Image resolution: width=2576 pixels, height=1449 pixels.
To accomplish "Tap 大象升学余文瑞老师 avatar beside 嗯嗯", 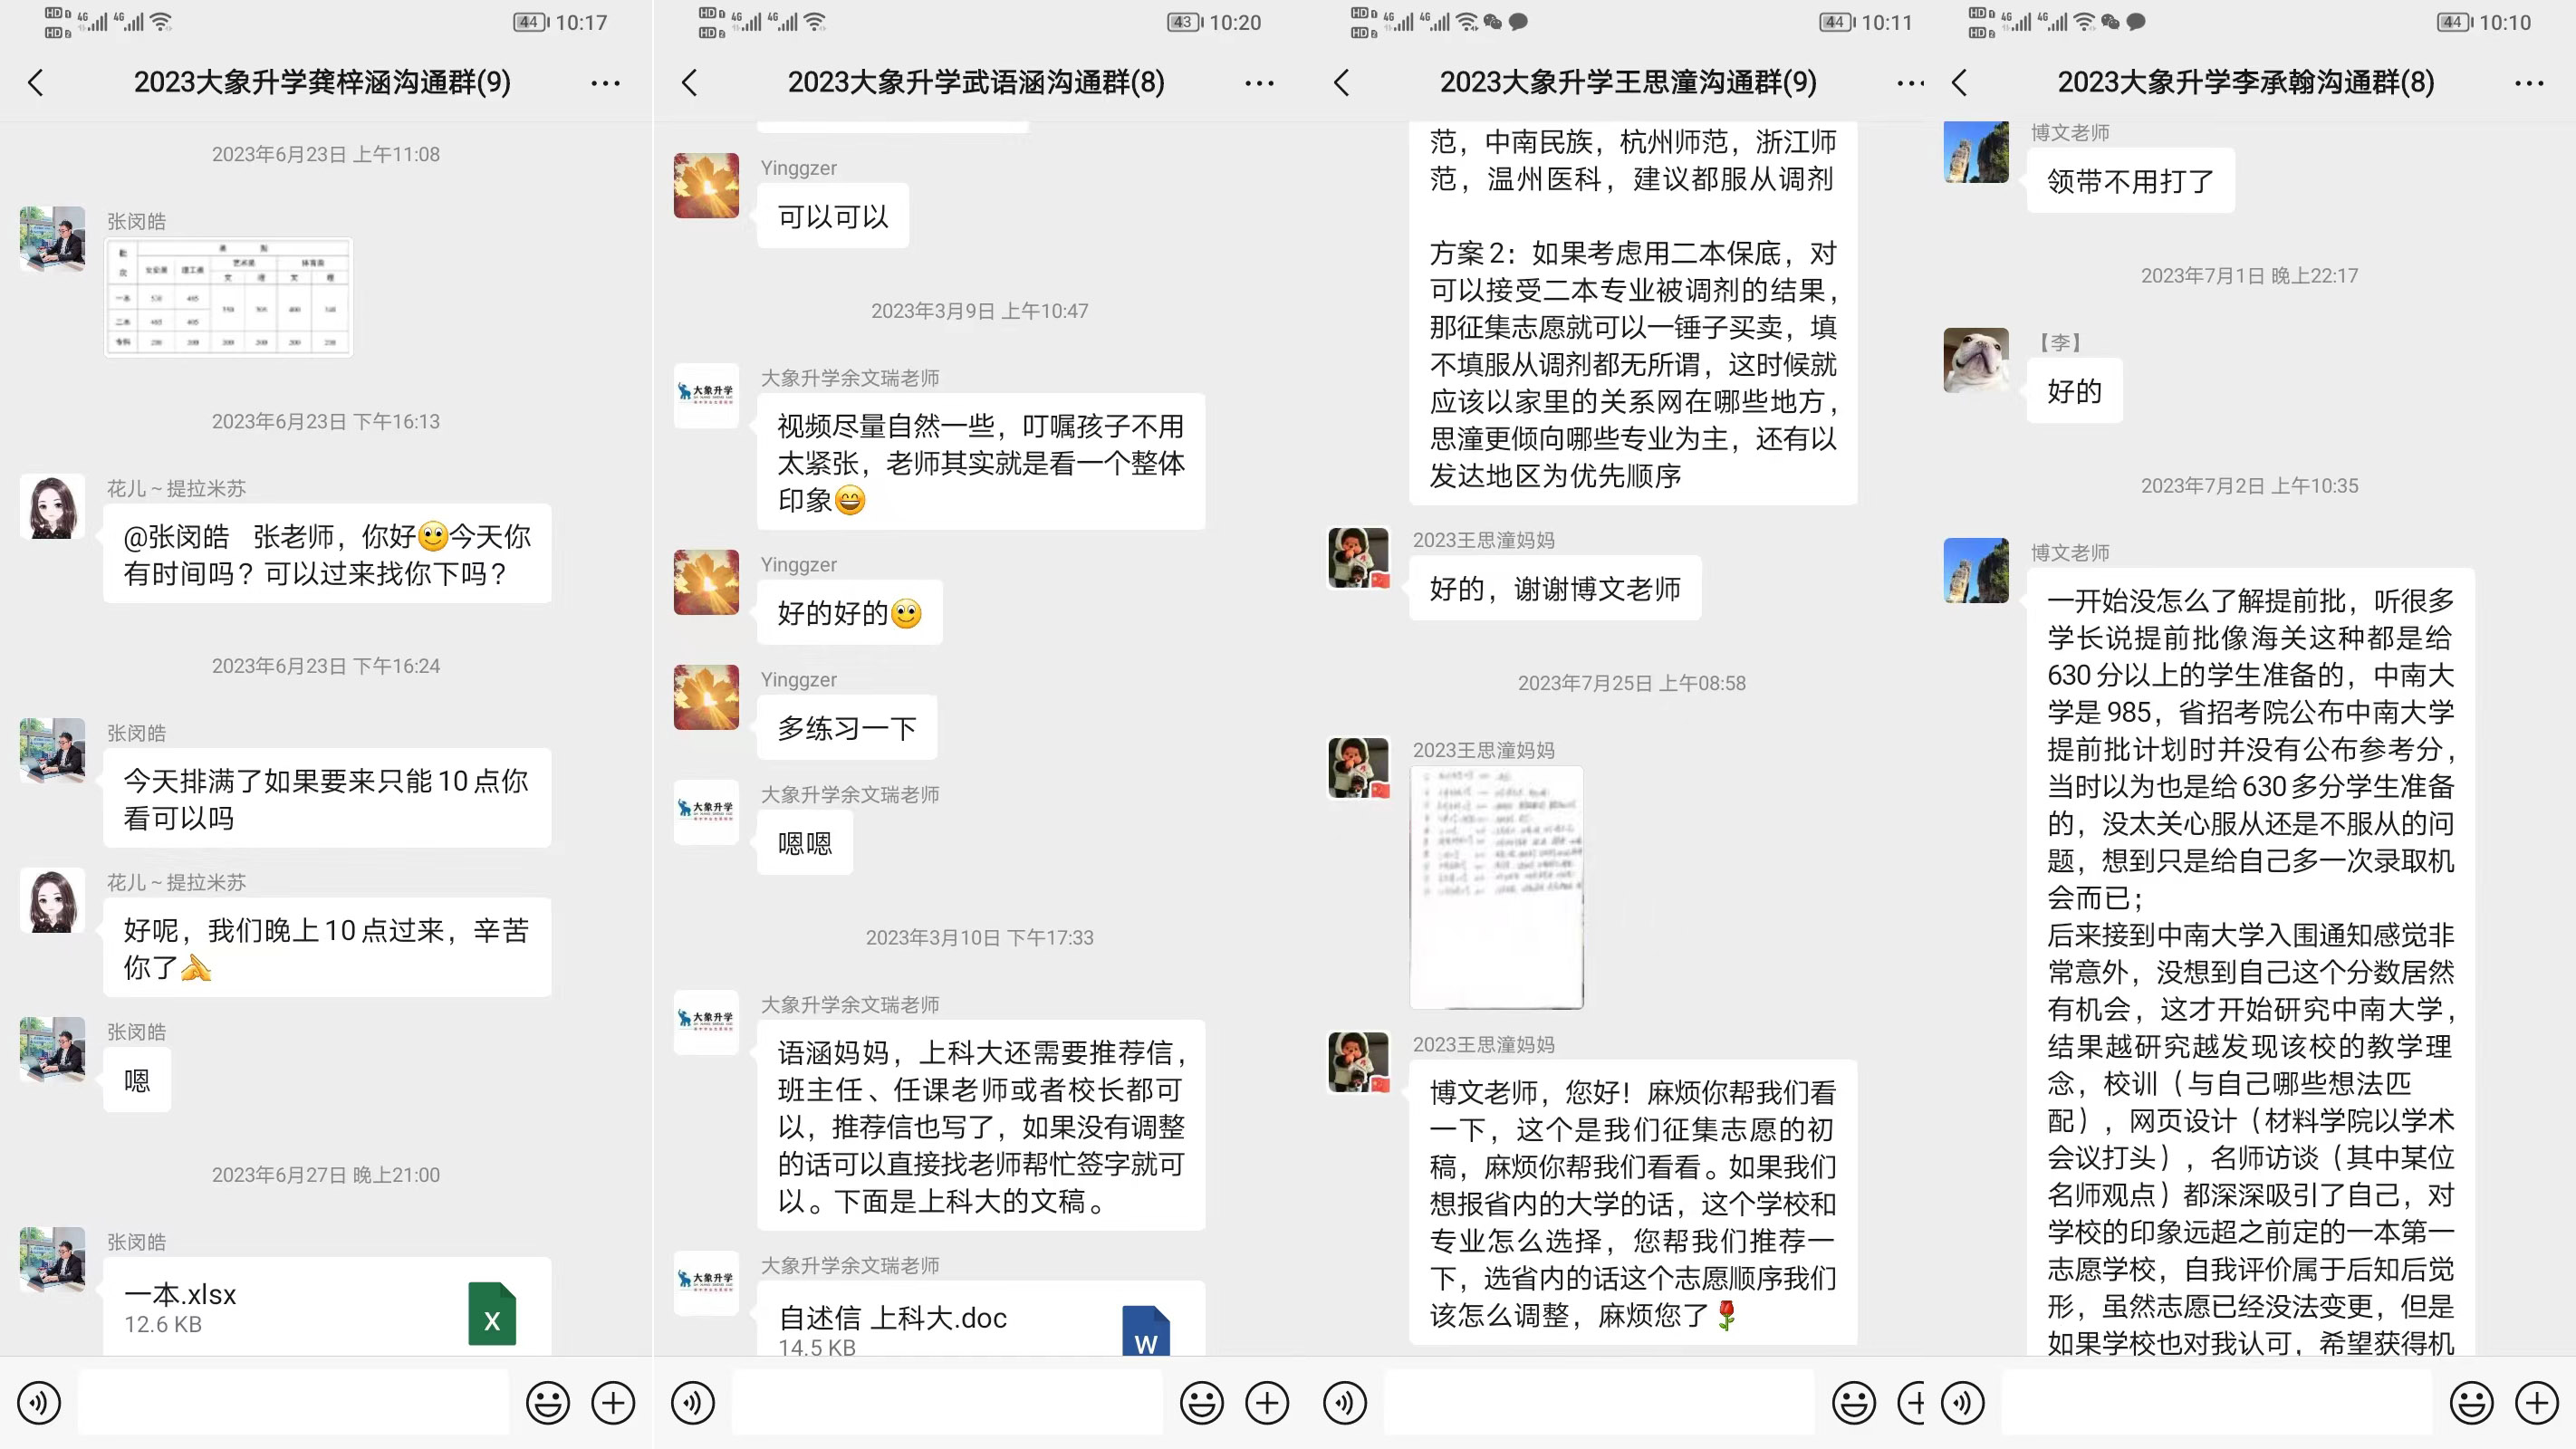I will tap(706, 812).
